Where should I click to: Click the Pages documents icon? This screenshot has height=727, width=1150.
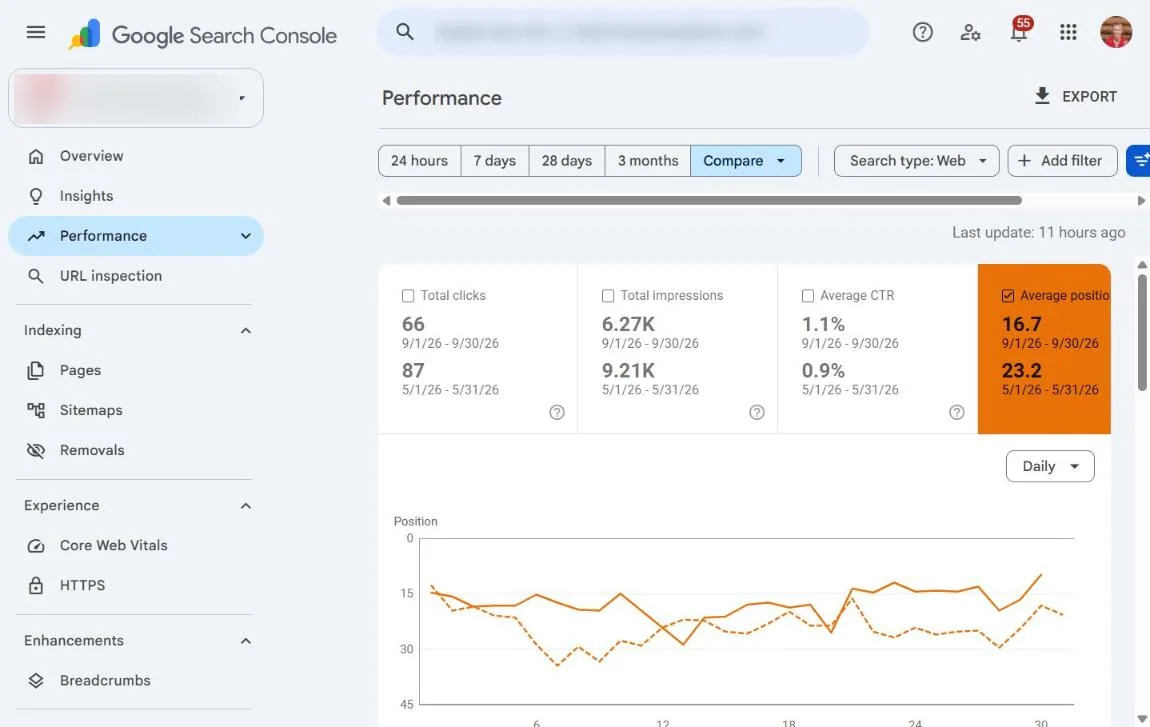pos(35,370)
